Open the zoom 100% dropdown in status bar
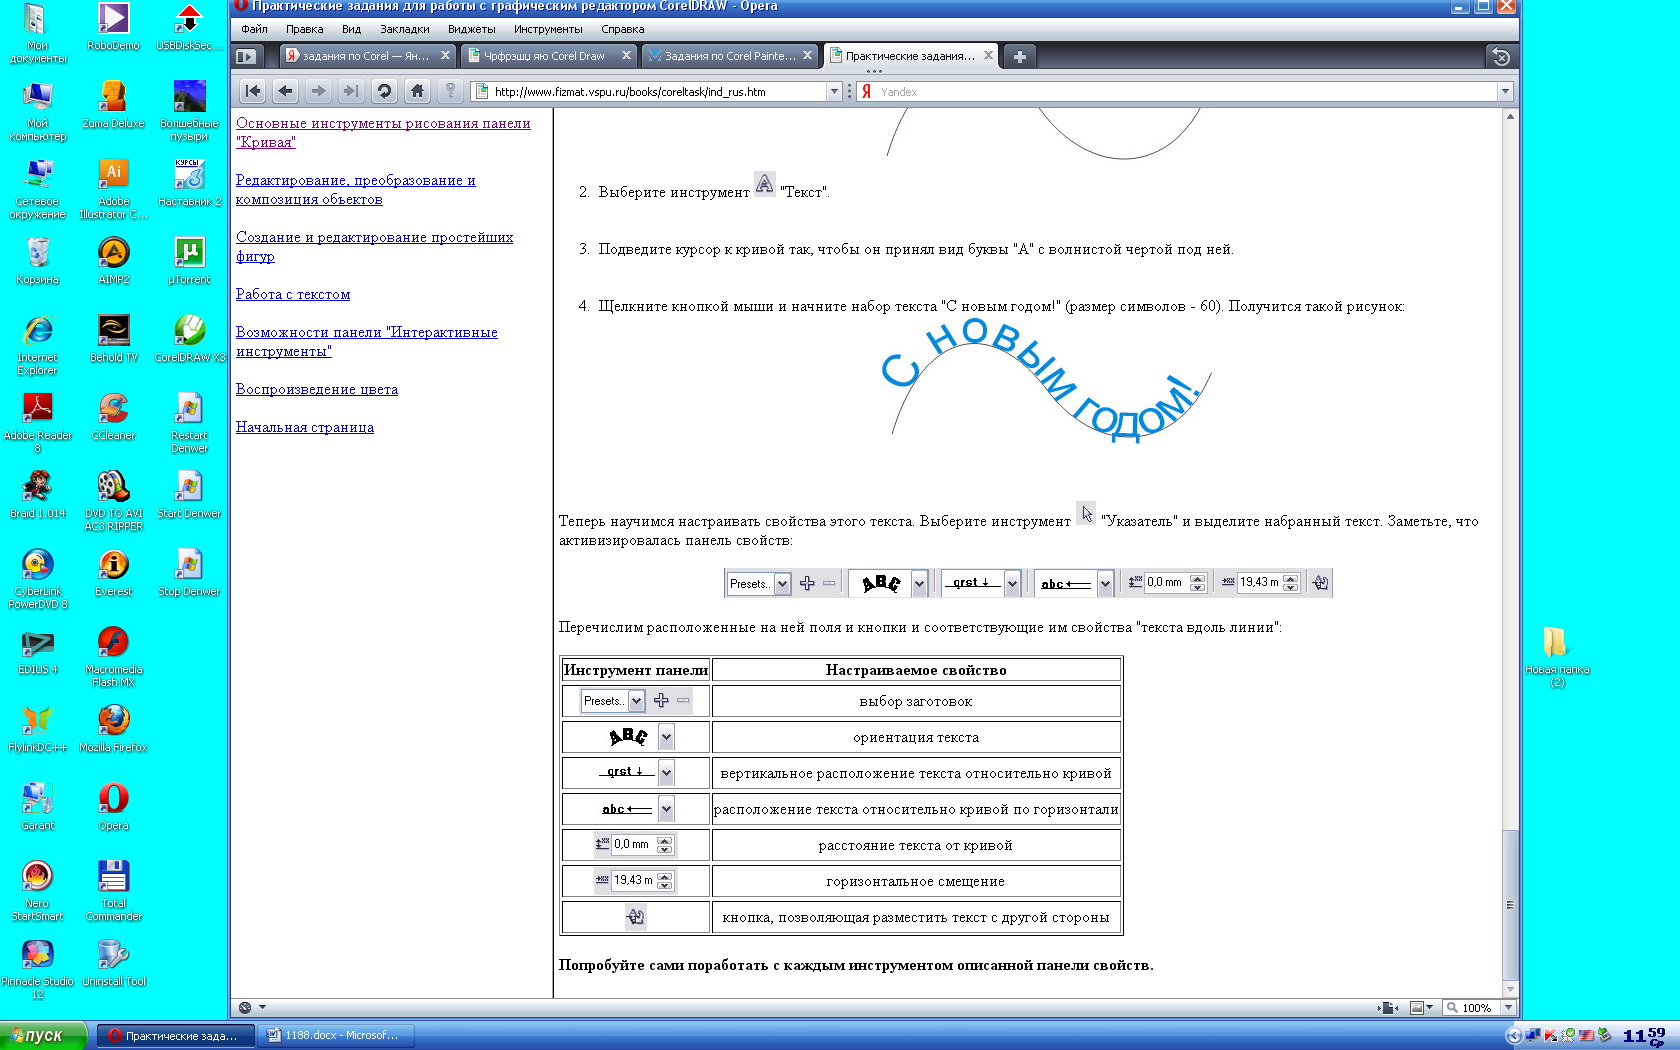The height and width of the screenshot is (1050, 1680). coord(1508,1007)
